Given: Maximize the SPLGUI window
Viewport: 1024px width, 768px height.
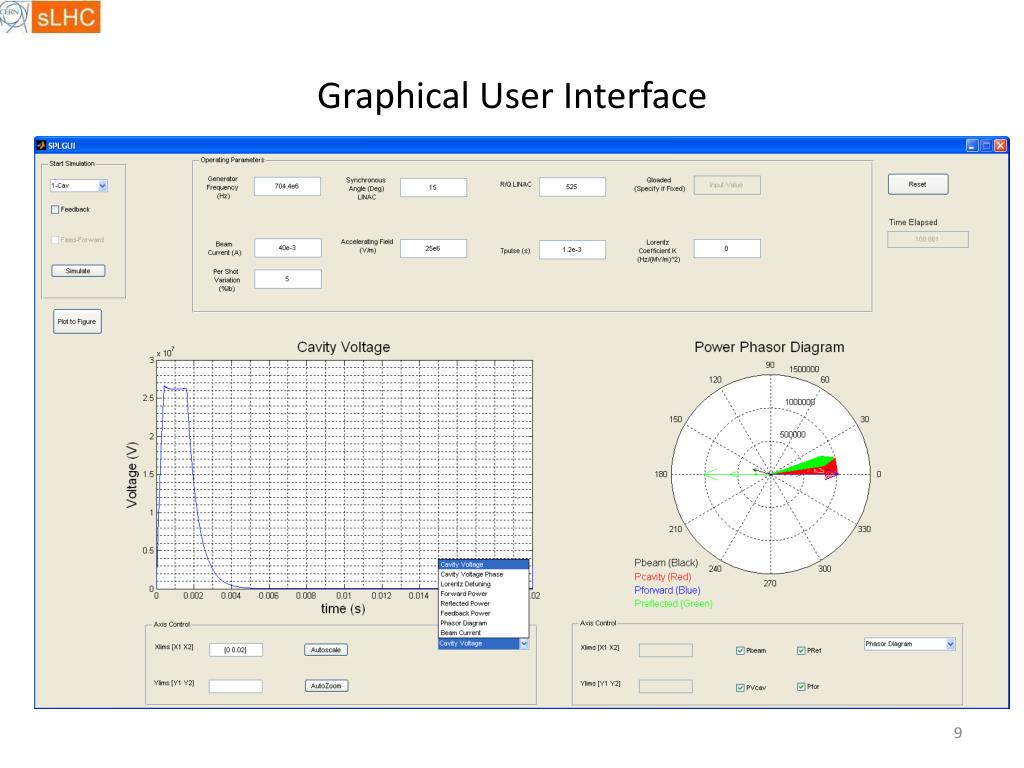Looking at the screenshot, I should click(x=986, y=146).
